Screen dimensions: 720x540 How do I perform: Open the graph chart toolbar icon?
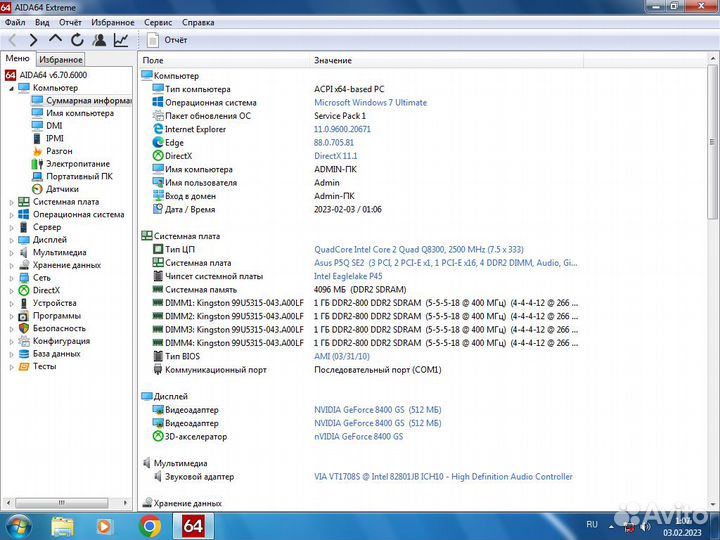121,40
